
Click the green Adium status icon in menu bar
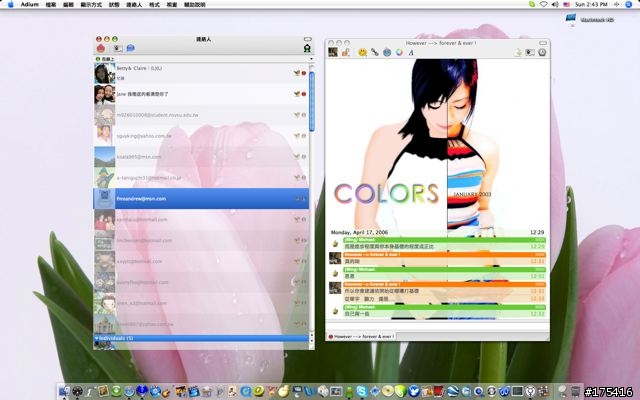click(x=531, y=4)
